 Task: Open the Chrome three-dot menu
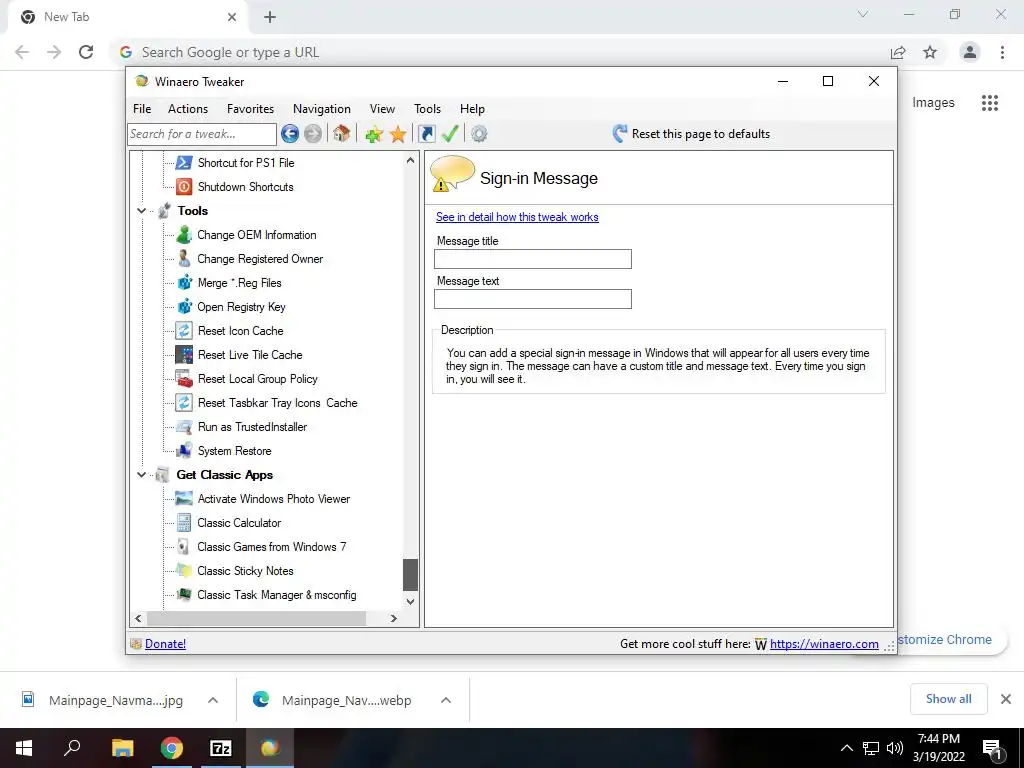point(1002,52)
